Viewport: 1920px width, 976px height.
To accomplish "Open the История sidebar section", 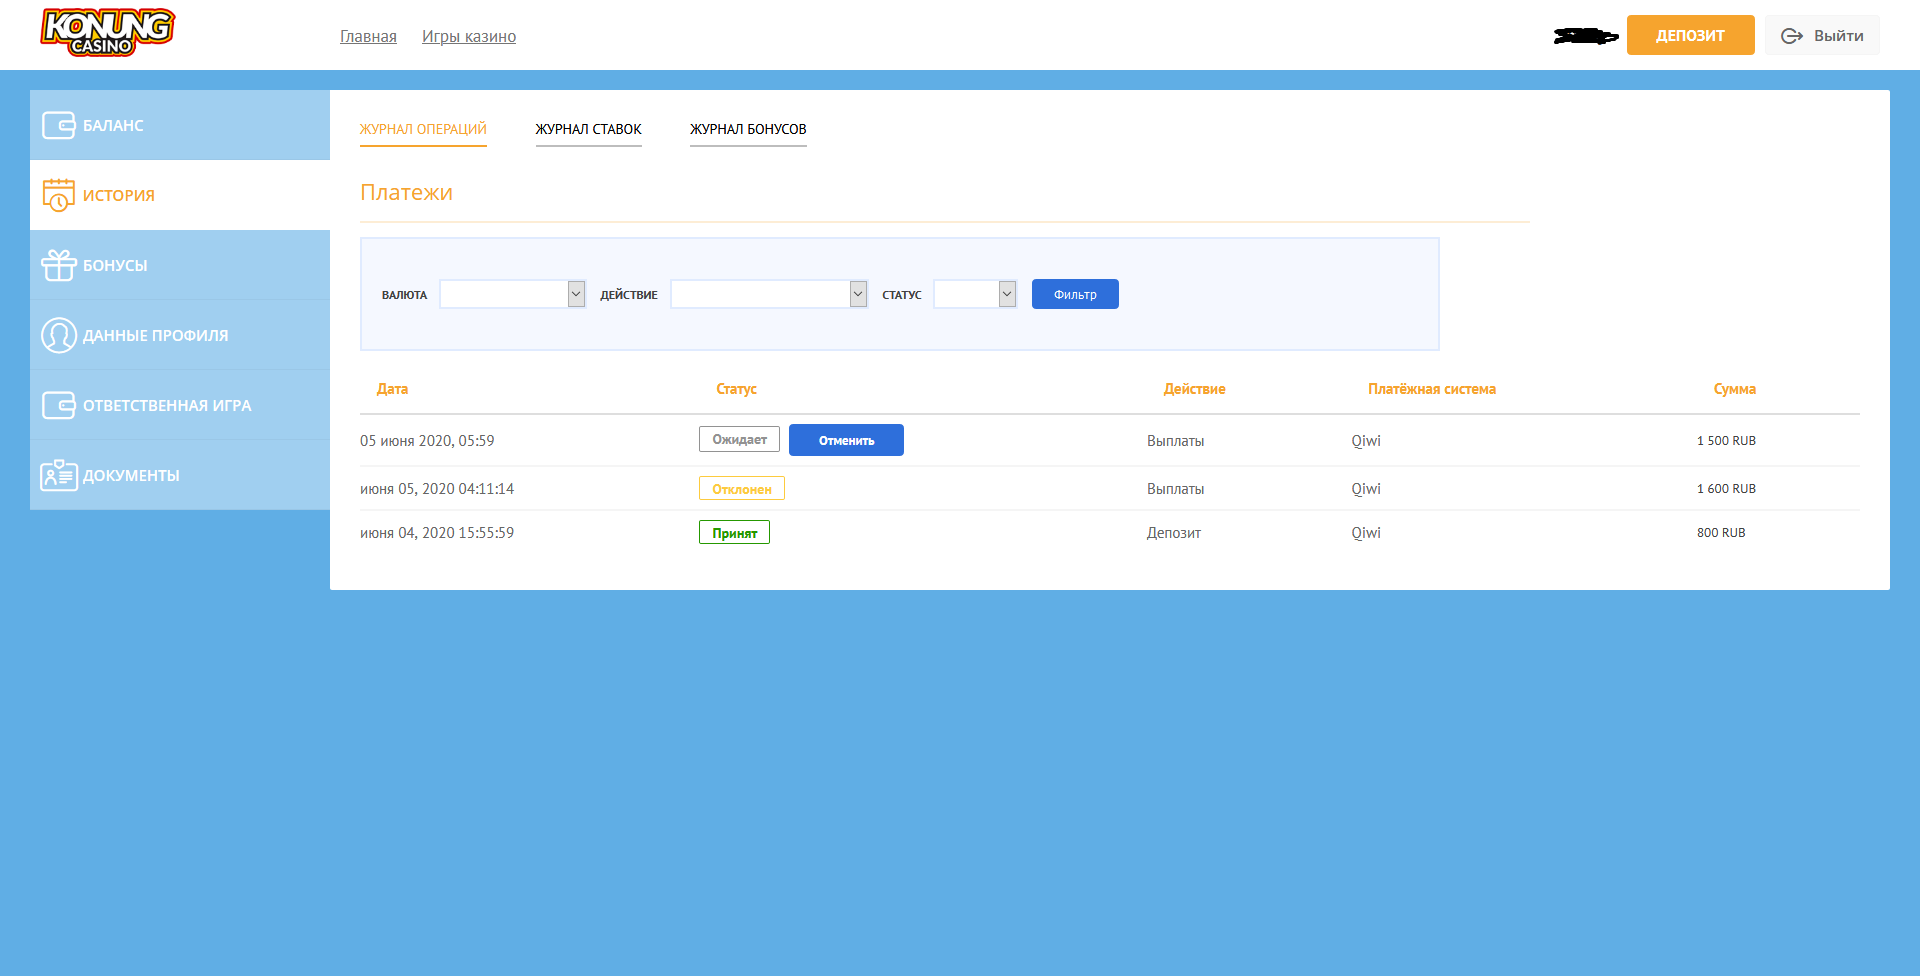I will coord(180,195).
